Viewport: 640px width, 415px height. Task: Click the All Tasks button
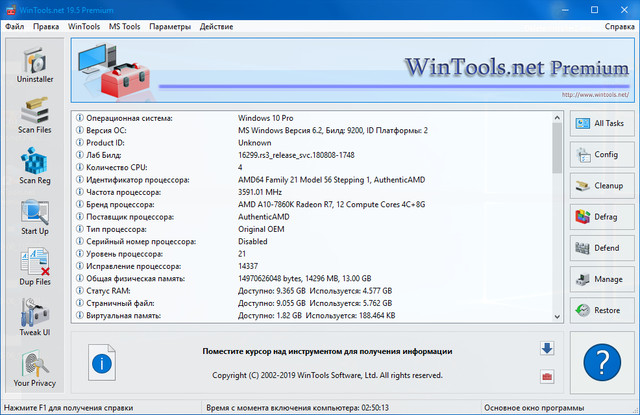pos(601,123)
